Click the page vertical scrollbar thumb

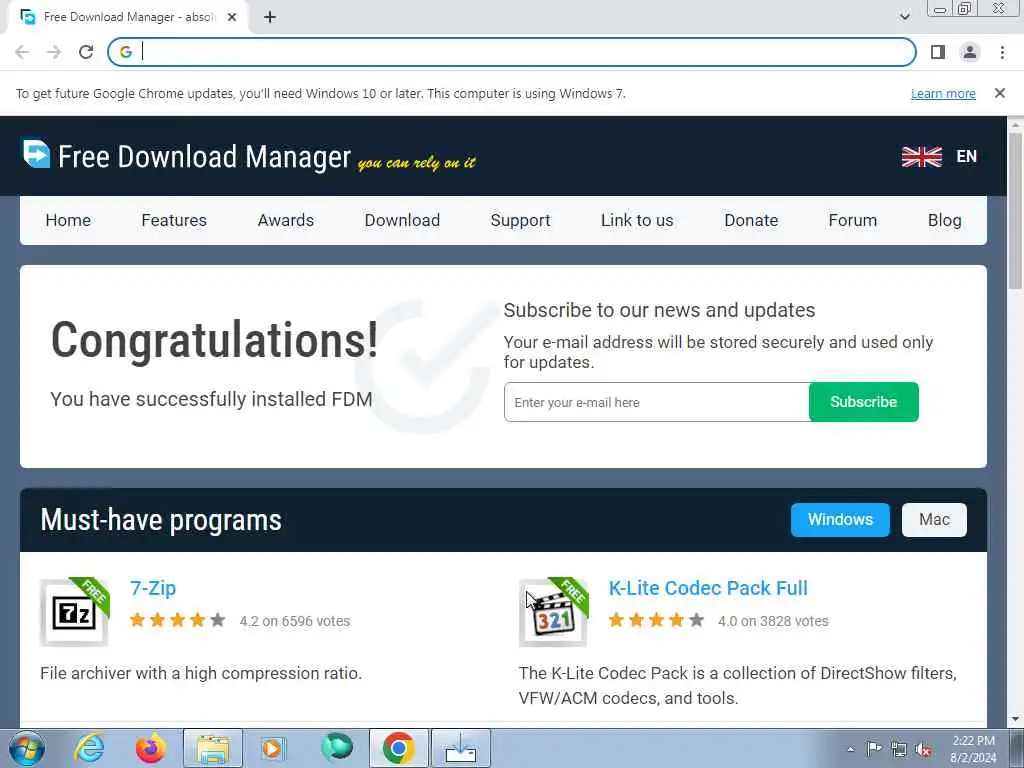[1015, 210]
